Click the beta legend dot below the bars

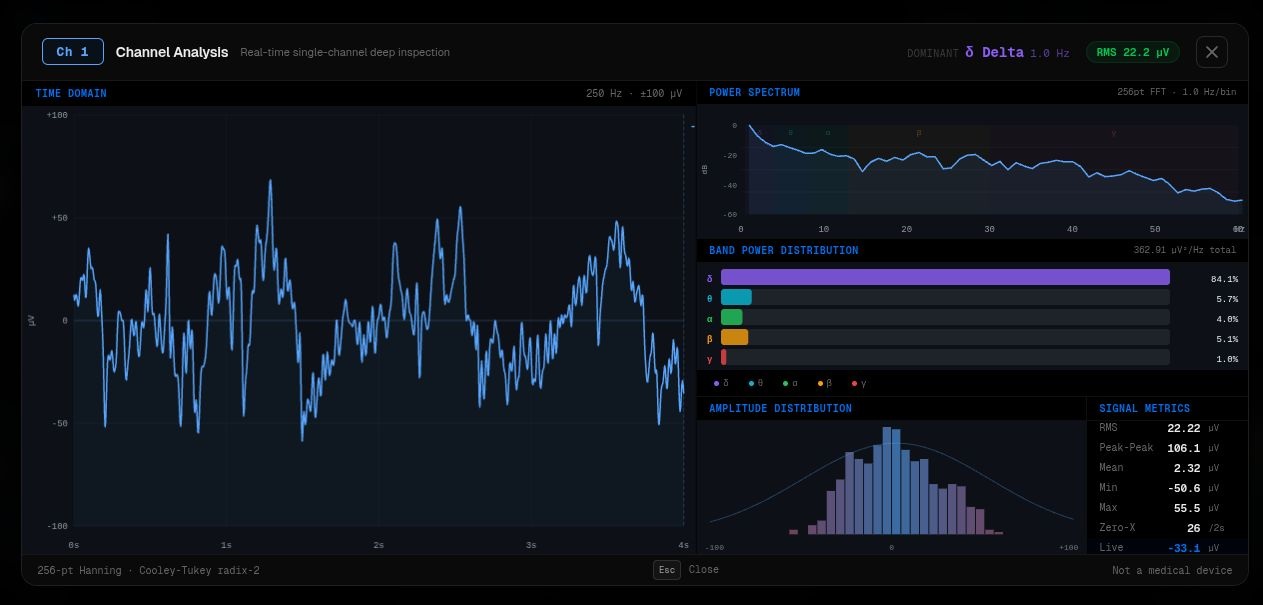(x=820, y=383)
